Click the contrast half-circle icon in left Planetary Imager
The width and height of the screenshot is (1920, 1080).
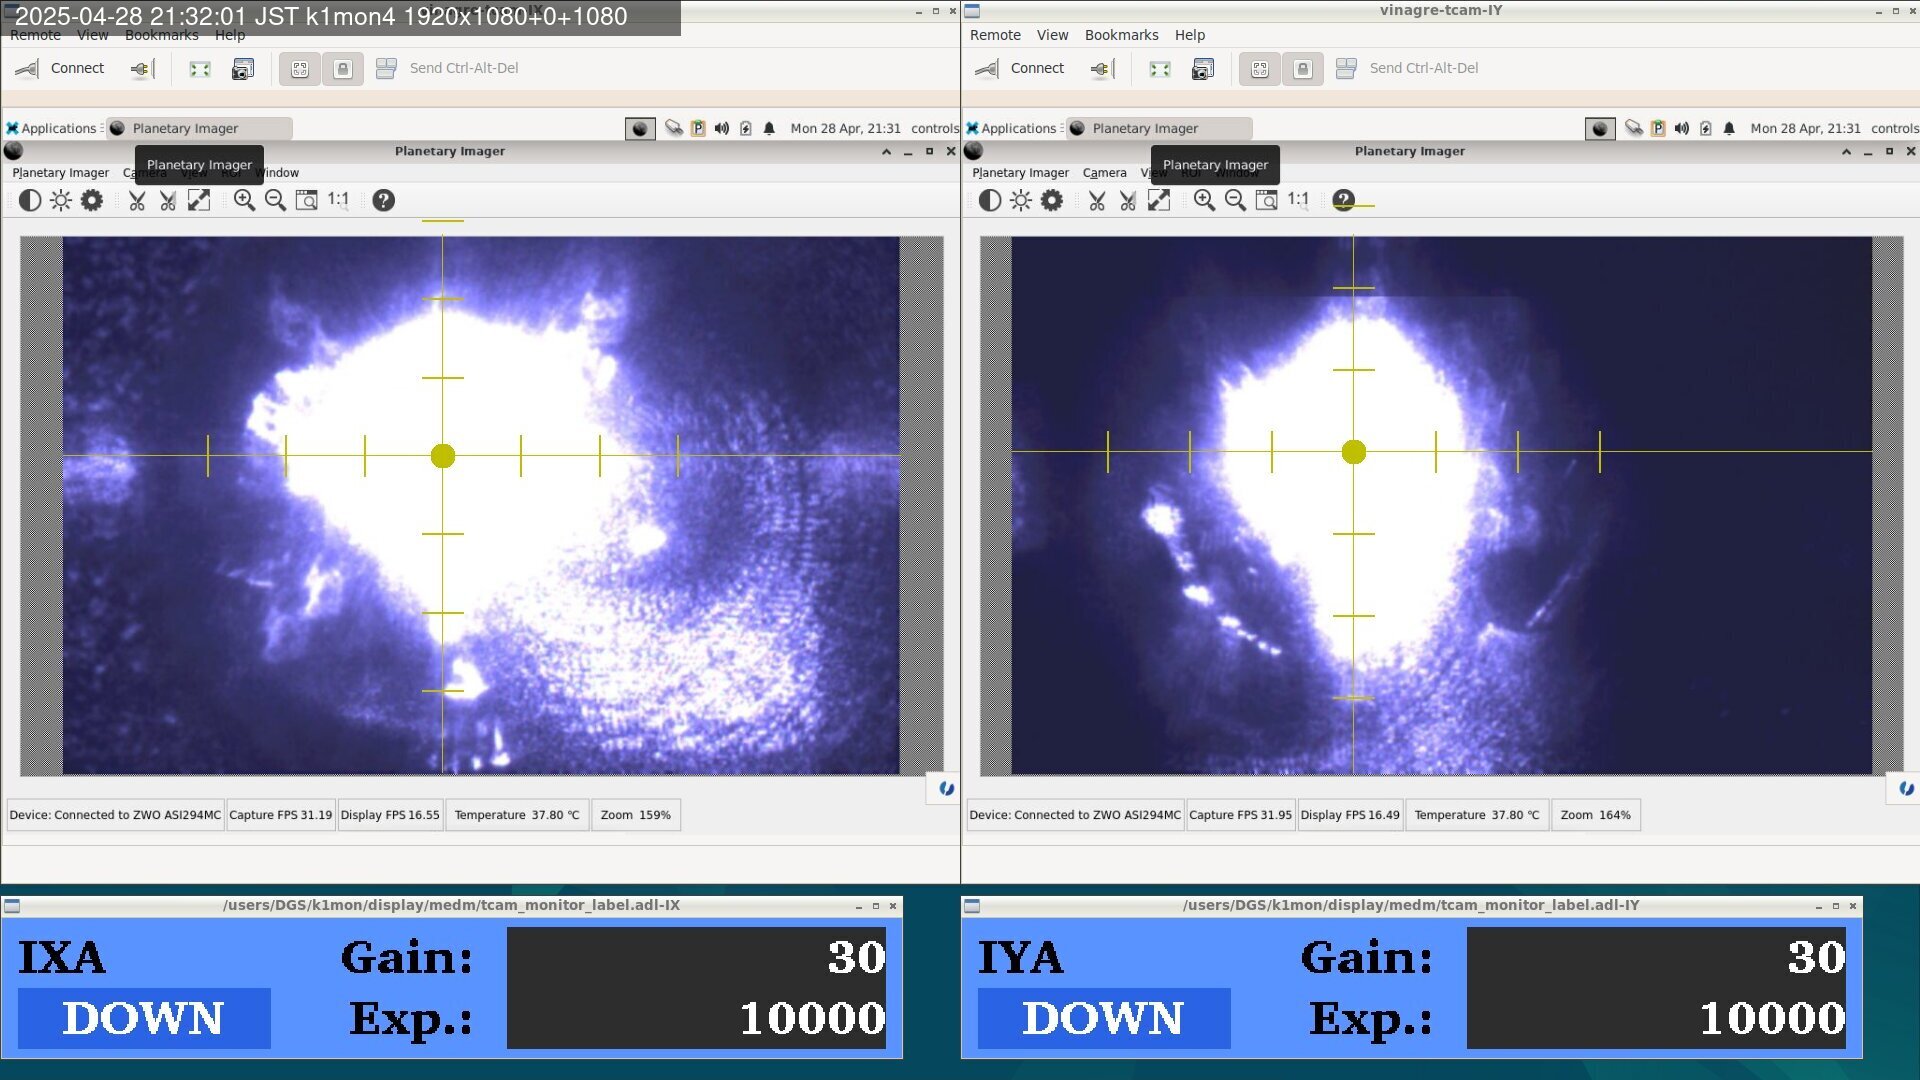30,200
